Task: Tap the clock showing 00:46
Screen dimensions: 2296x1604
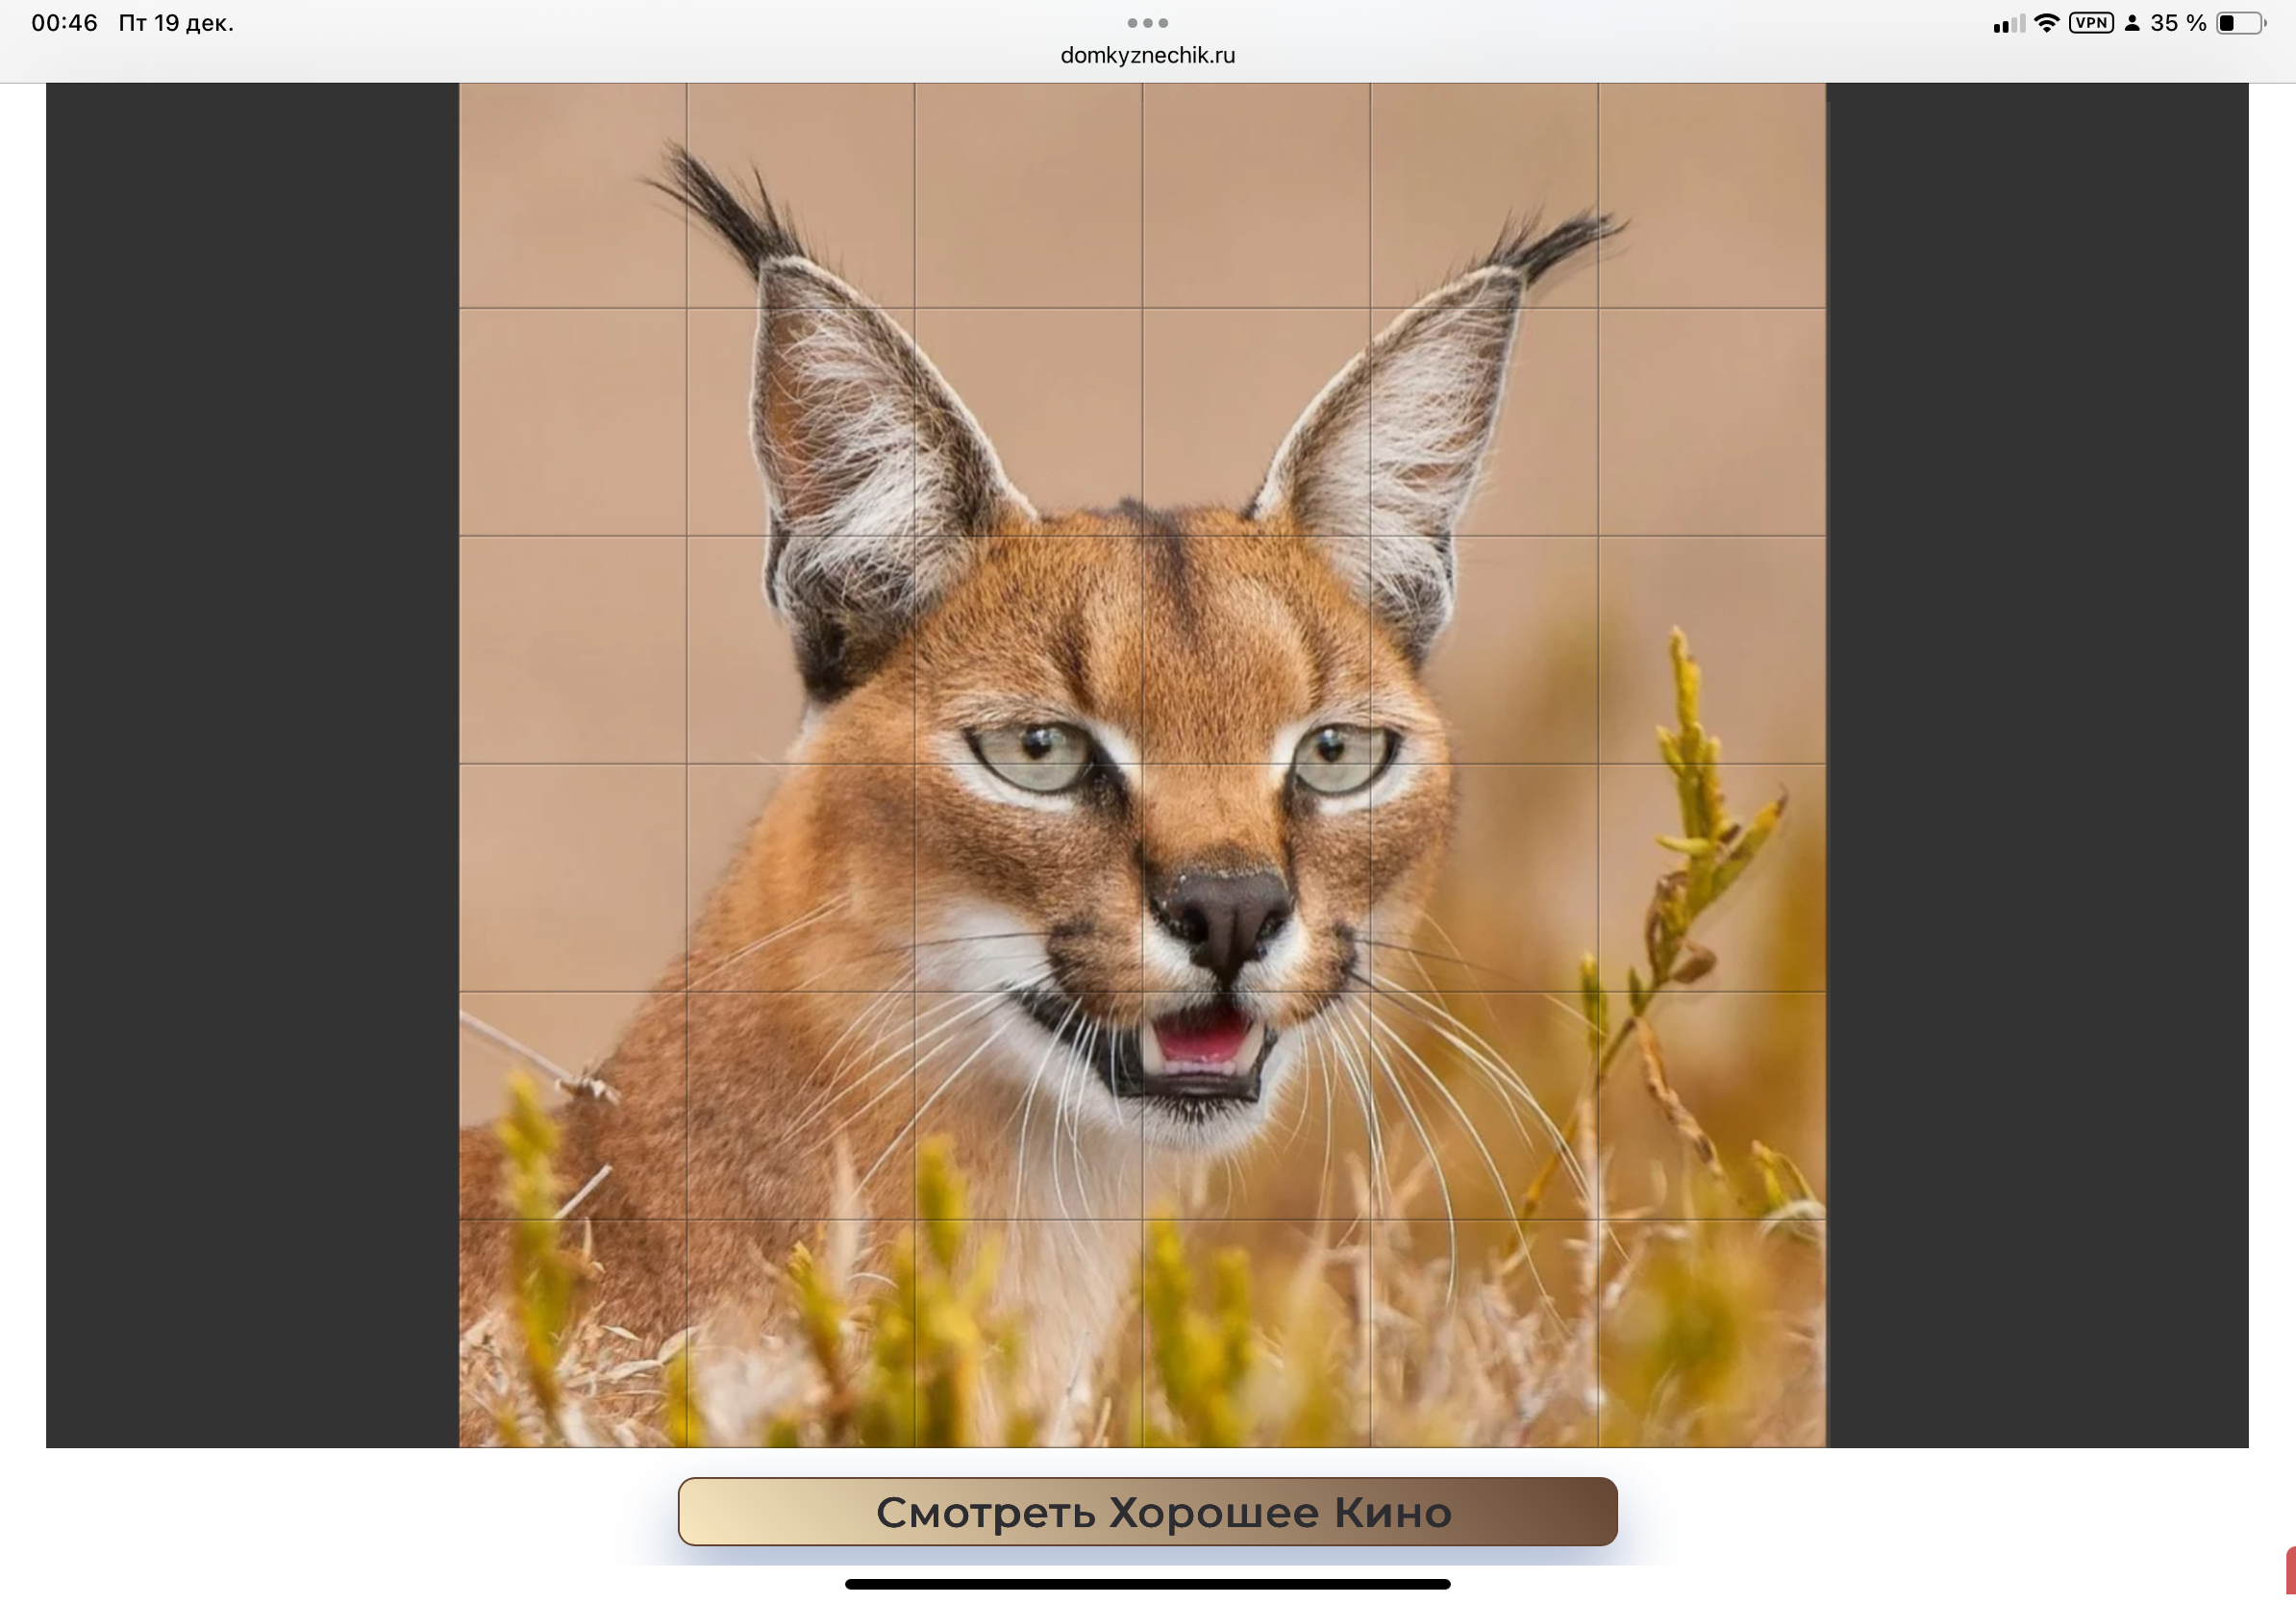Action: pyautogui.click(x=64, y=23)
